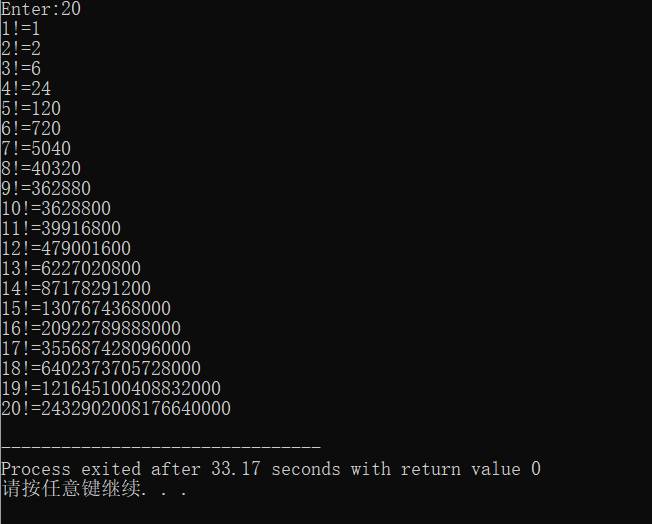Click the 'Process exited after 33.17 seconds' message
The width and height of the screenshot is (652, 524).
pos(170,469)
